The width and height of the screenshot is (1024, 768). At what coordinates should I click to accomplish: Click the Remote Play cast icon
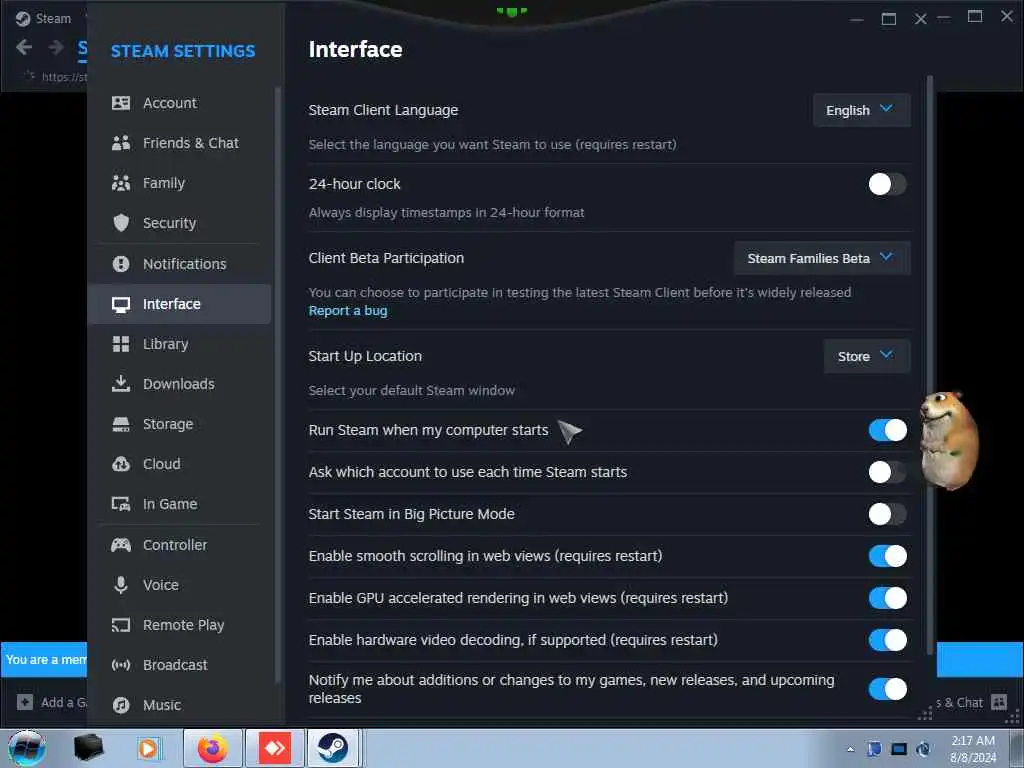(121, 625)
